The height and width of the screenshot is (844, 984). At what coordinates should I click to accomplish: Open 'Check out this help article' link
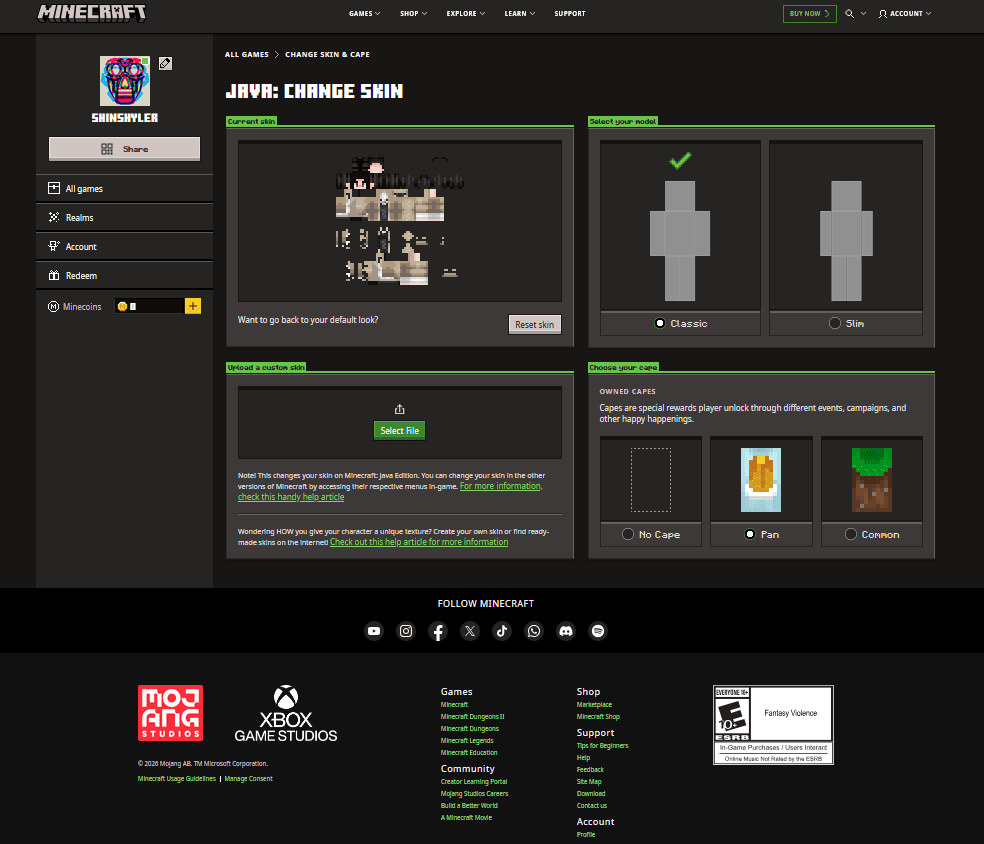coord(419,542)
